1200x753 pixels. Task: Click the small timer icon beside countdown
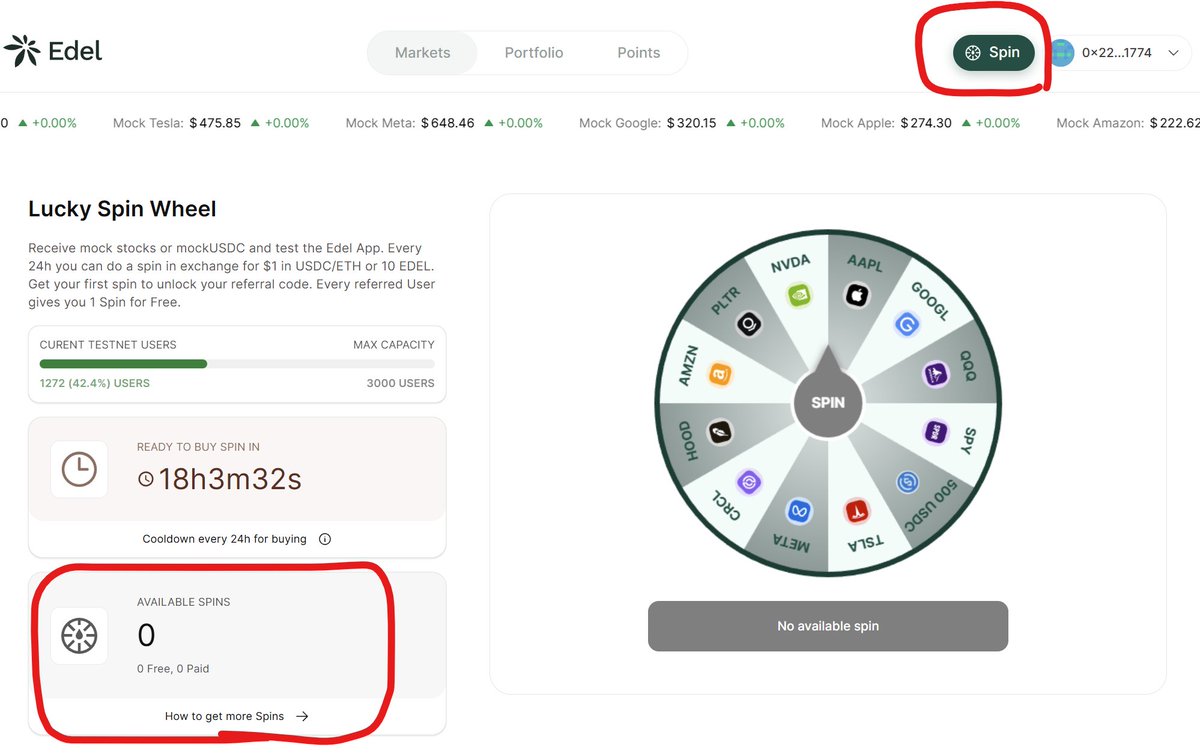(146, 480)
